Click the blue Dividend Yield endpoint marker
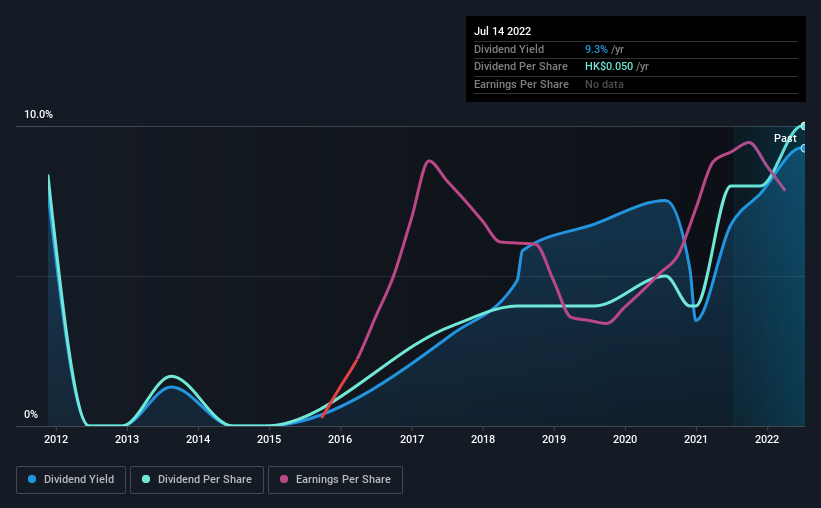 (x=804, y=149)
